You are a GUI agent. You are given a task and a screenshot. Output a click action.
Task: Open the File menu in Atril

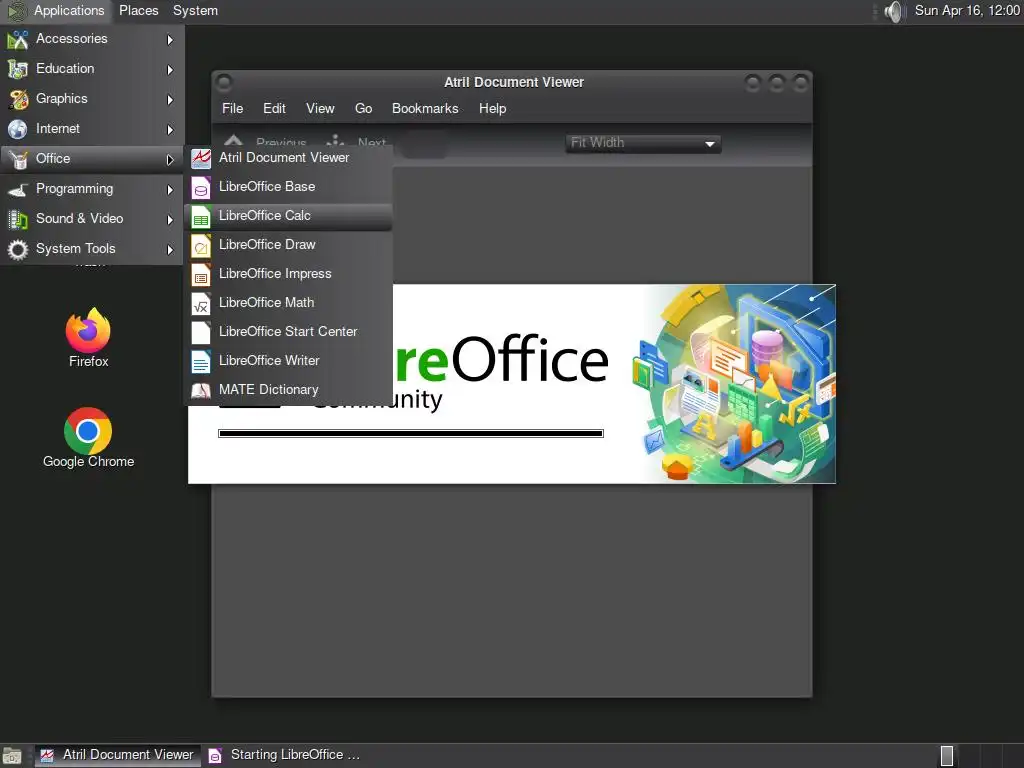point(232,108)
